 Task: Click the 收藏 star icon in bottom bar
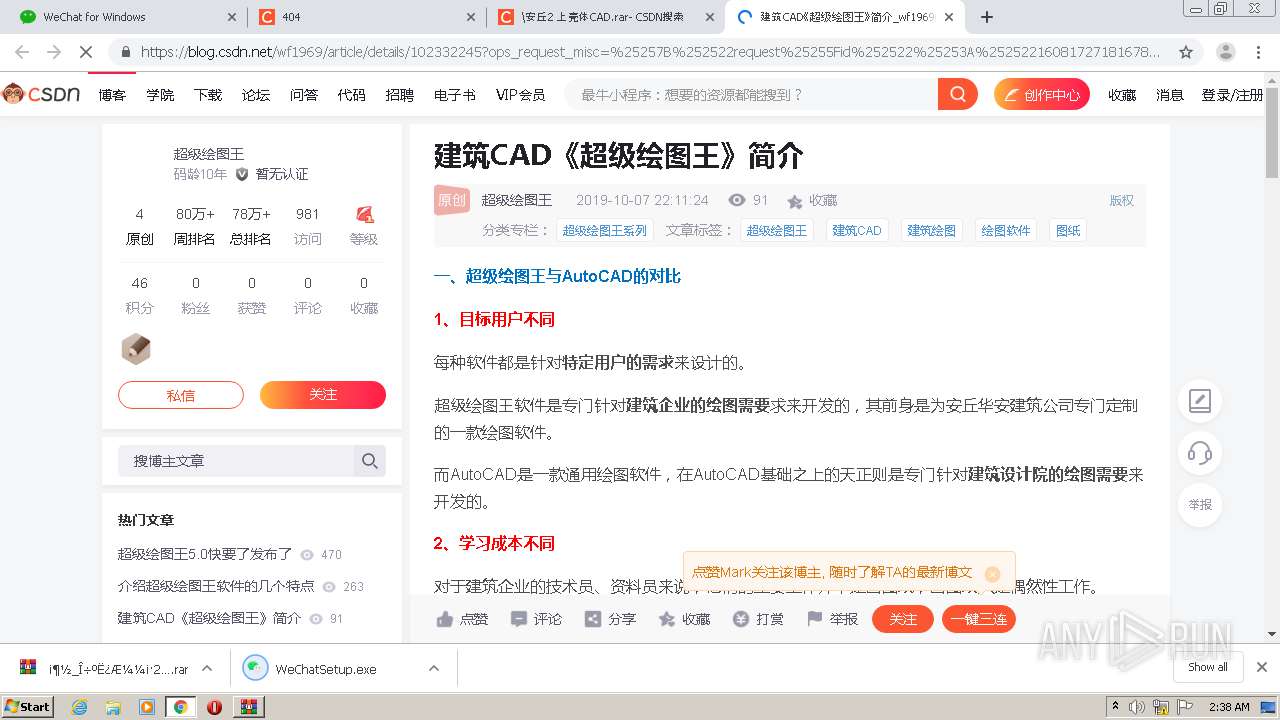click(667, 619)
